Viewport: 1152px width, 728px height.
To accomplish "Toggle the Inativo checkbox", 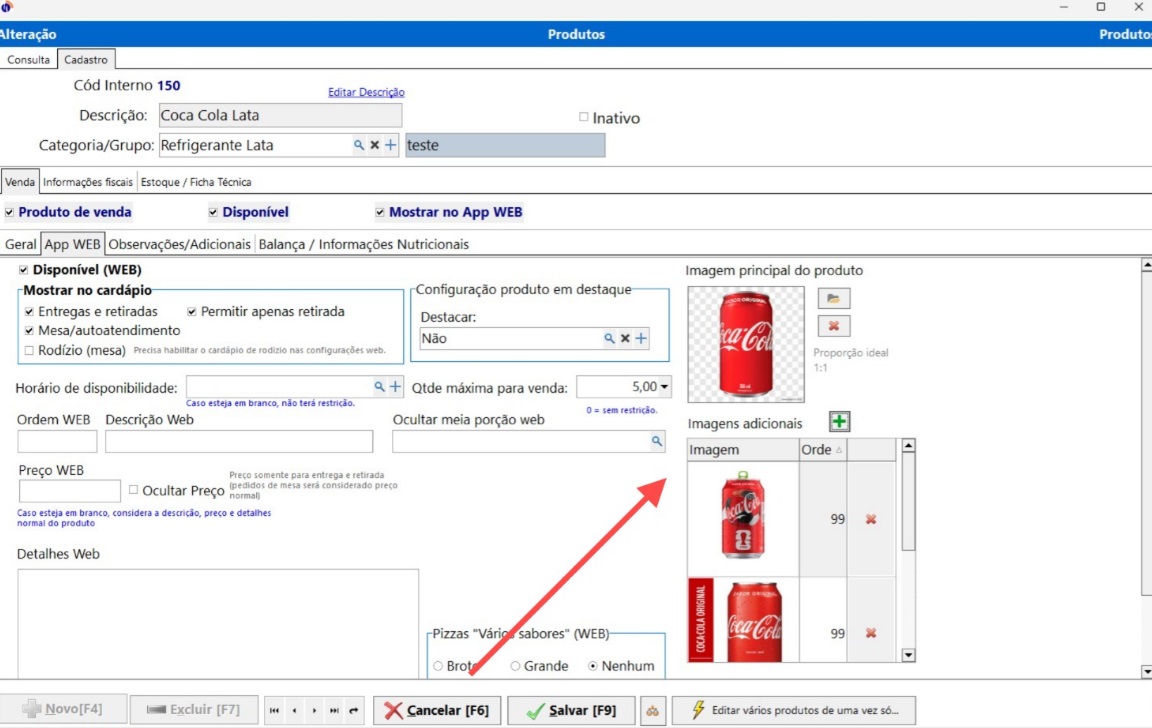I will tap(584, 117).
